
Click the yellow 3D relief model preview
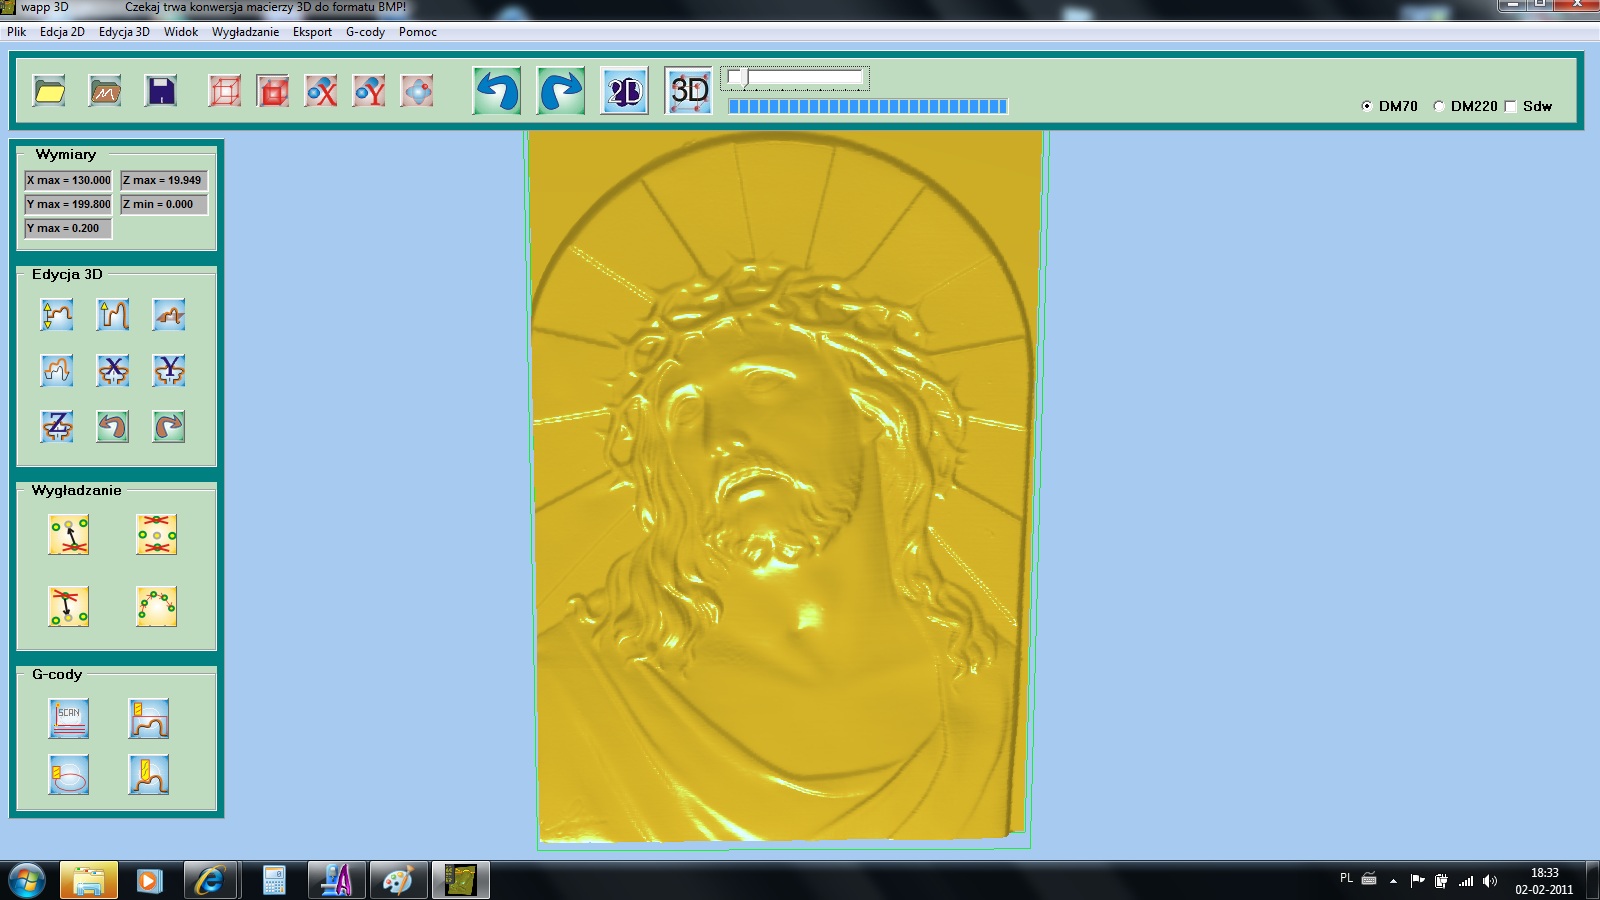tap(784, 487)
